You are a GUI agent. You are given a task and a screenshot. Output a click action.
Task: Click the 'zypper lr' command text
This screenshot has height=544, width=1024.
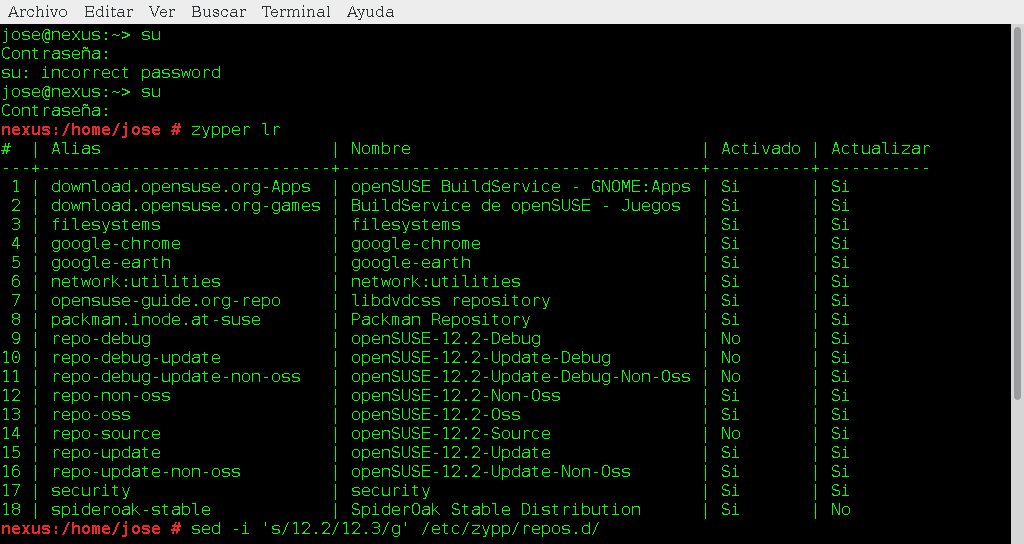(x=235, y=130)
